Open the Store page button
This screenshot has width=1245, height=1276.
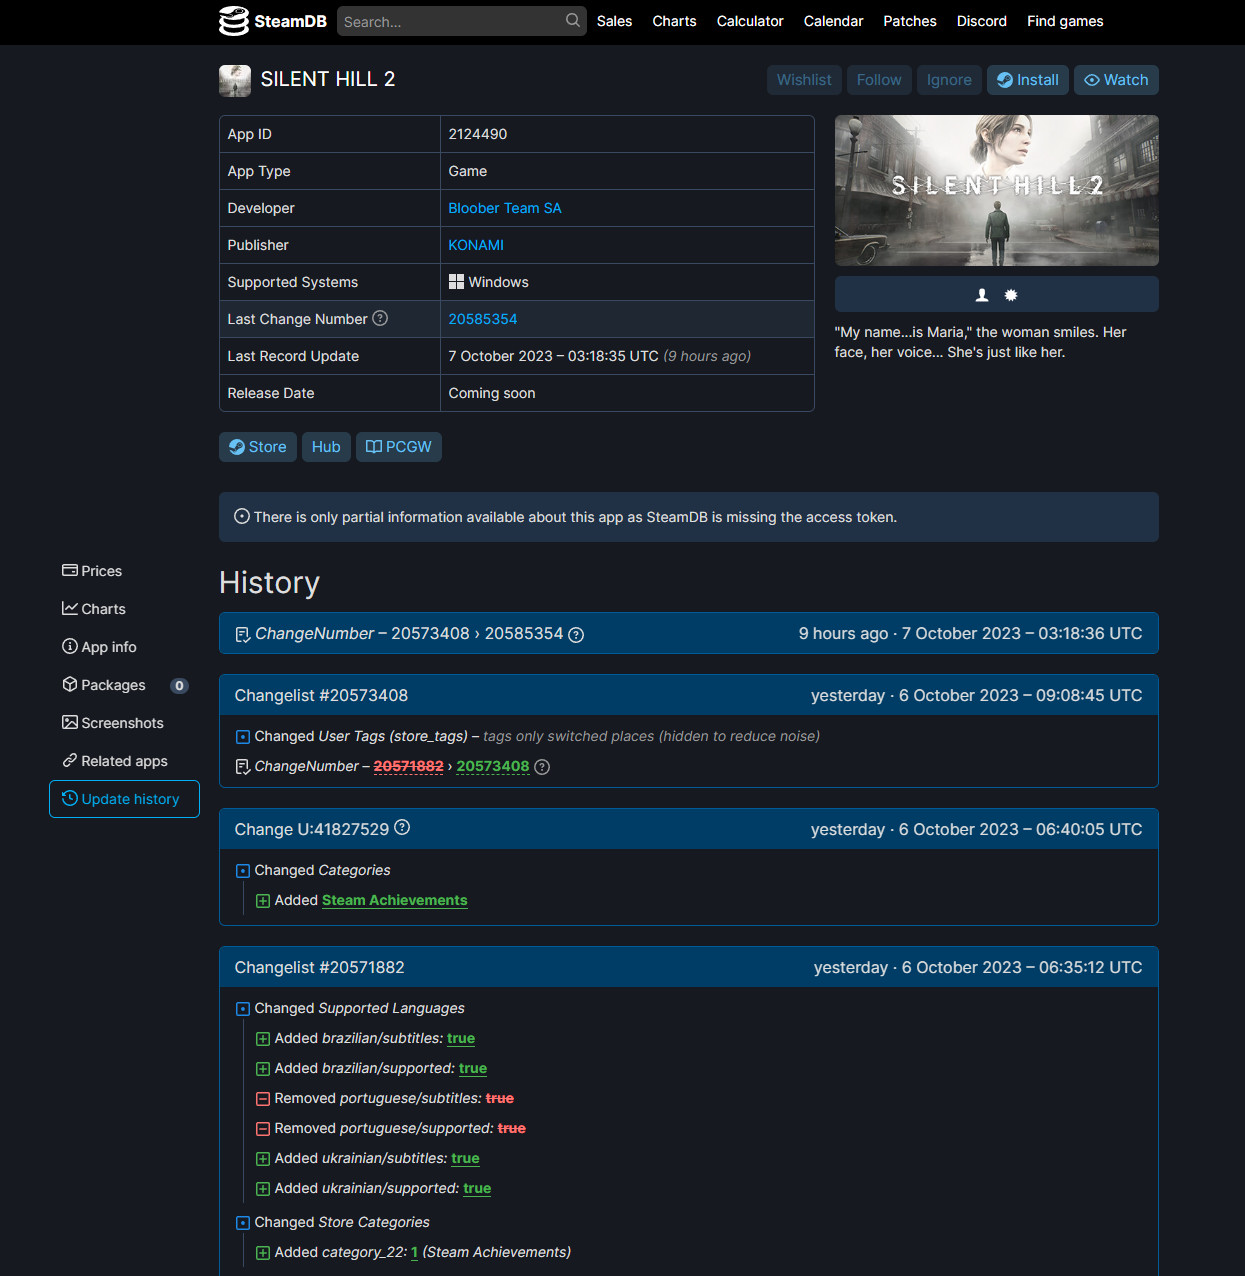(258, 447)
